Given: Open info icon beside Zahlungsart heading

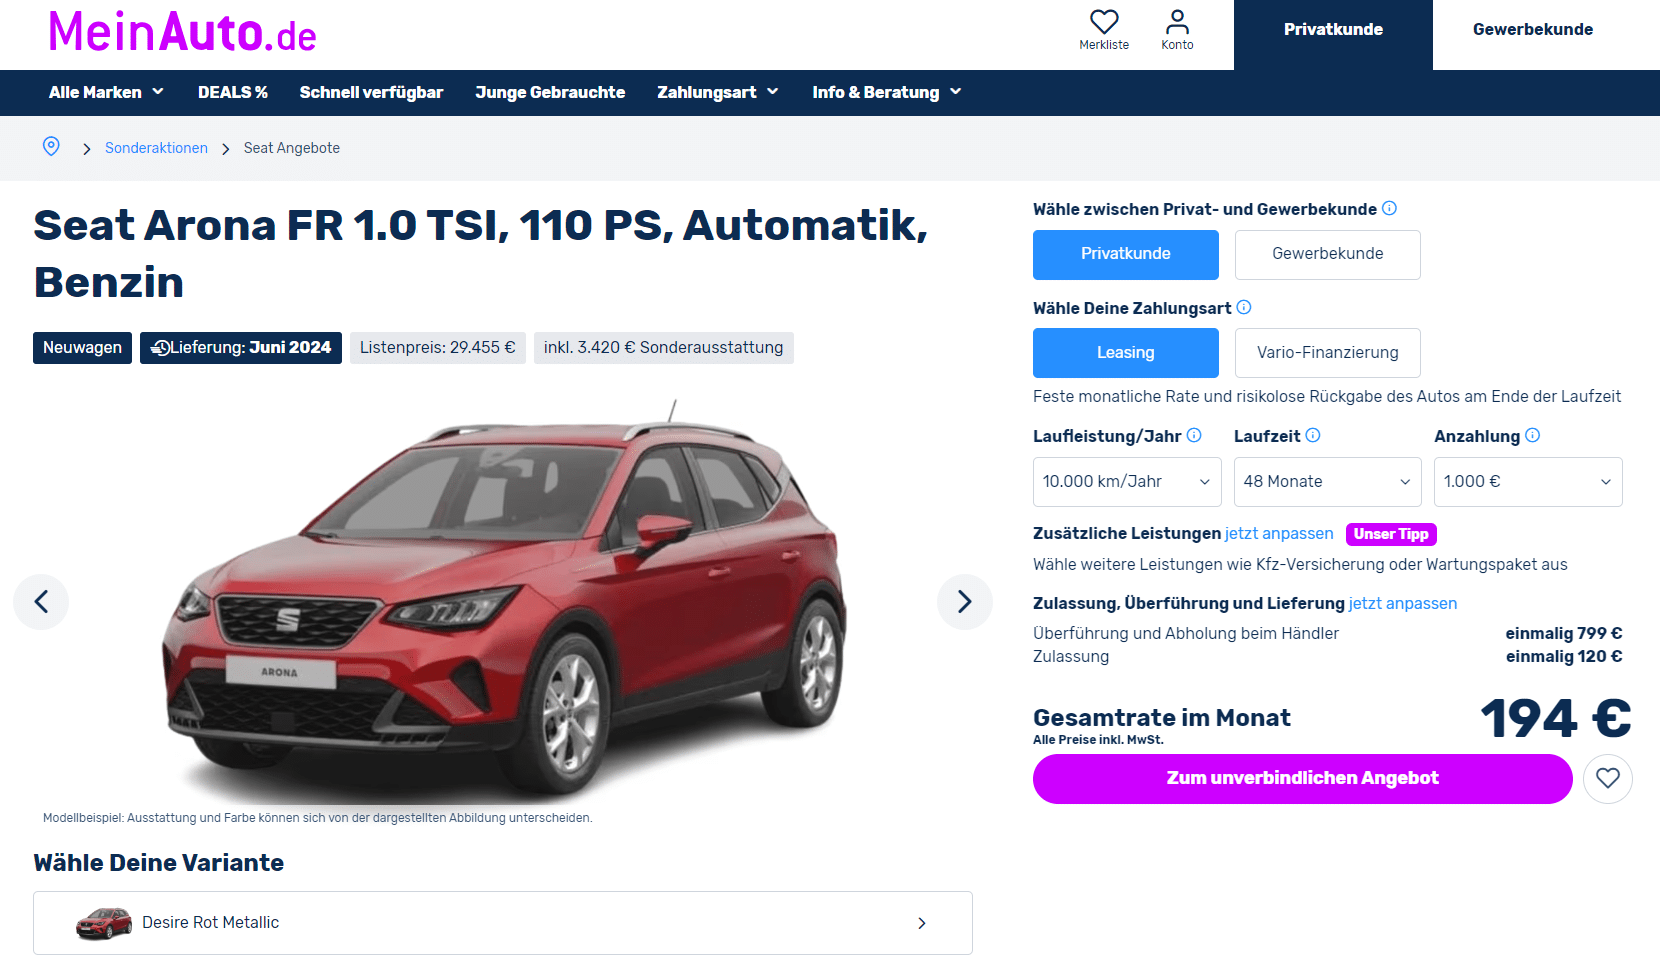Looking at the screenshot, I should pos(1244,307).
